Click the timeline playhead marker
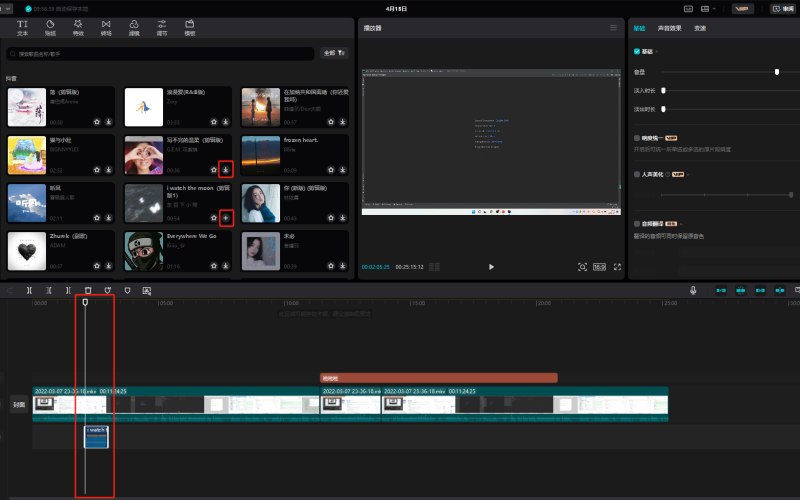800x500 pixels. point(85,302)
